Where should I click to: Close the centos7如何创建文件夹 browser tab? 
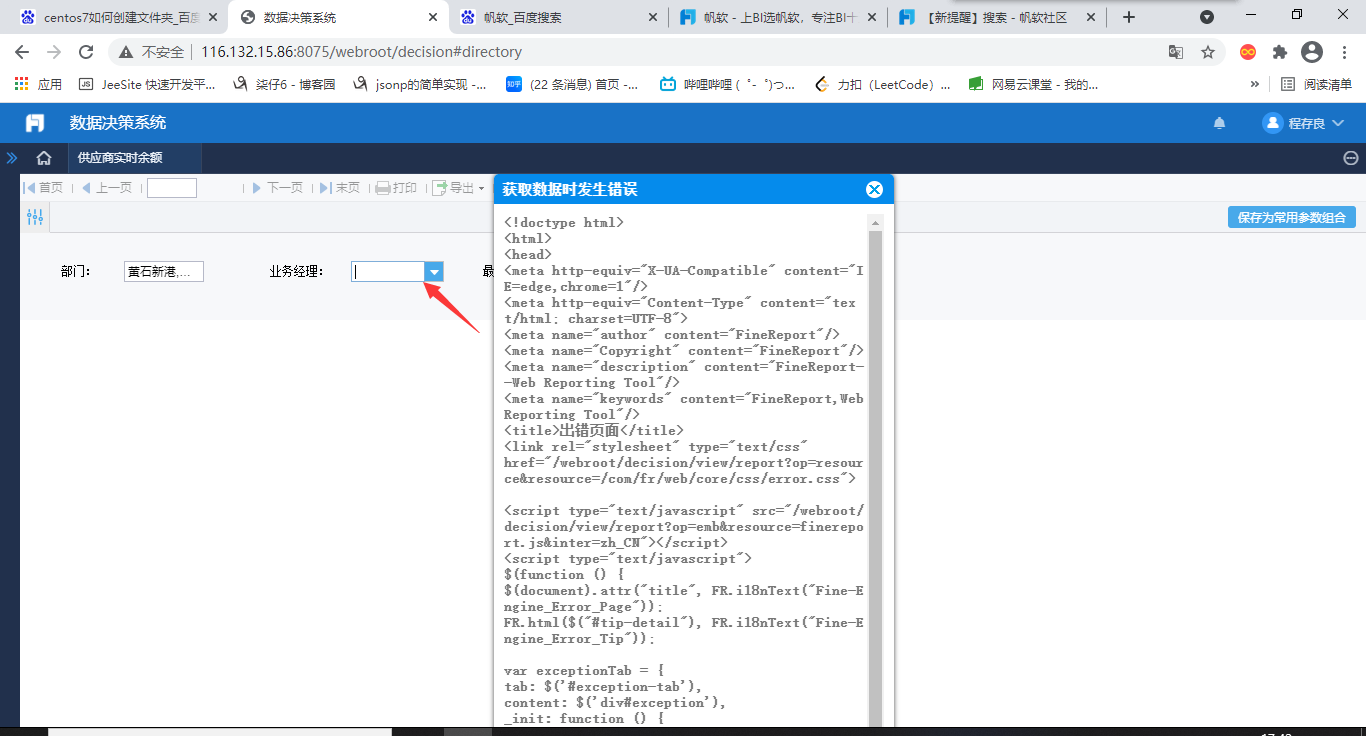tap(213, 17)
